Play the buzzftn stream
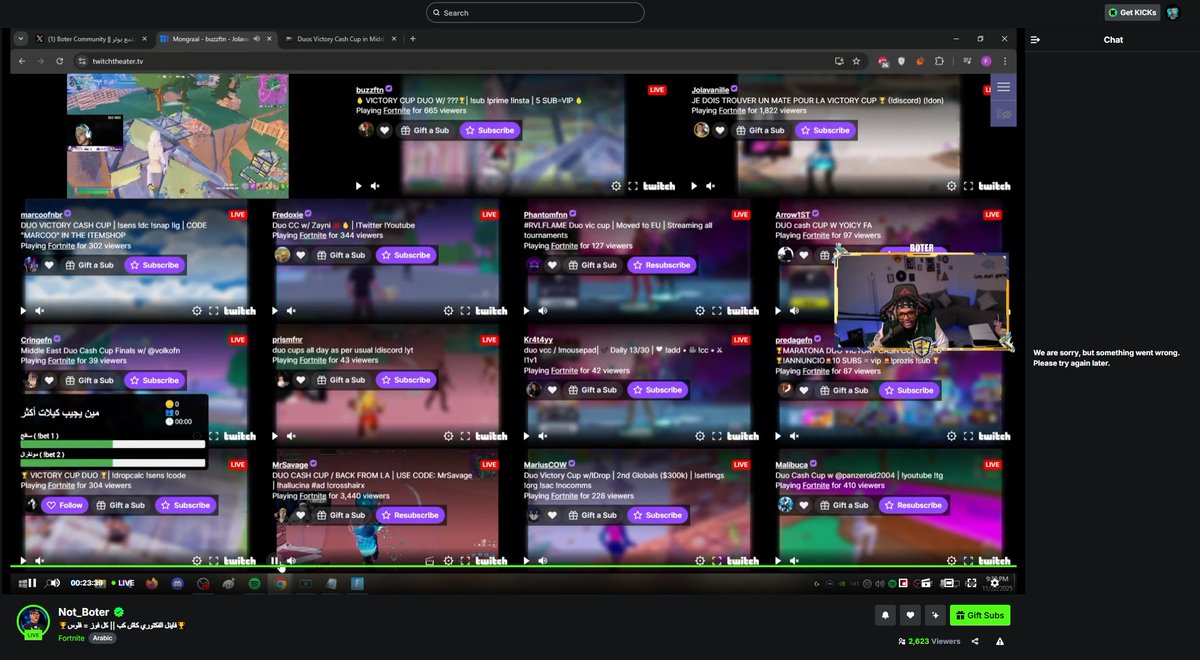Screen dimensions: 1200x660 (x=359, y=186)
